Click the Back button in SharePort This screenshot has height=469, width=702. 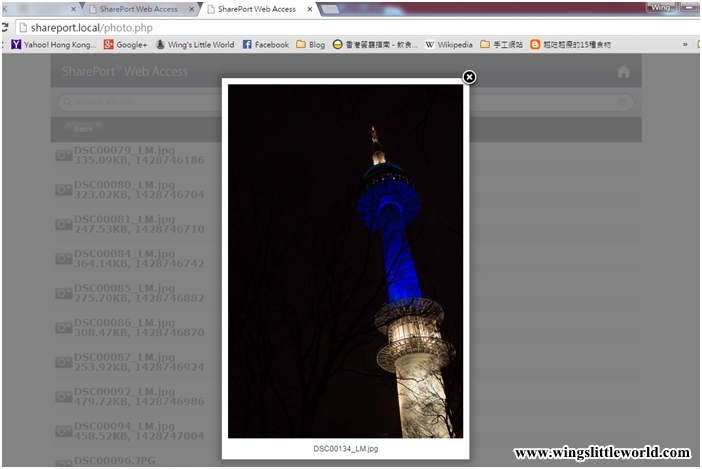tap(83, 129)
